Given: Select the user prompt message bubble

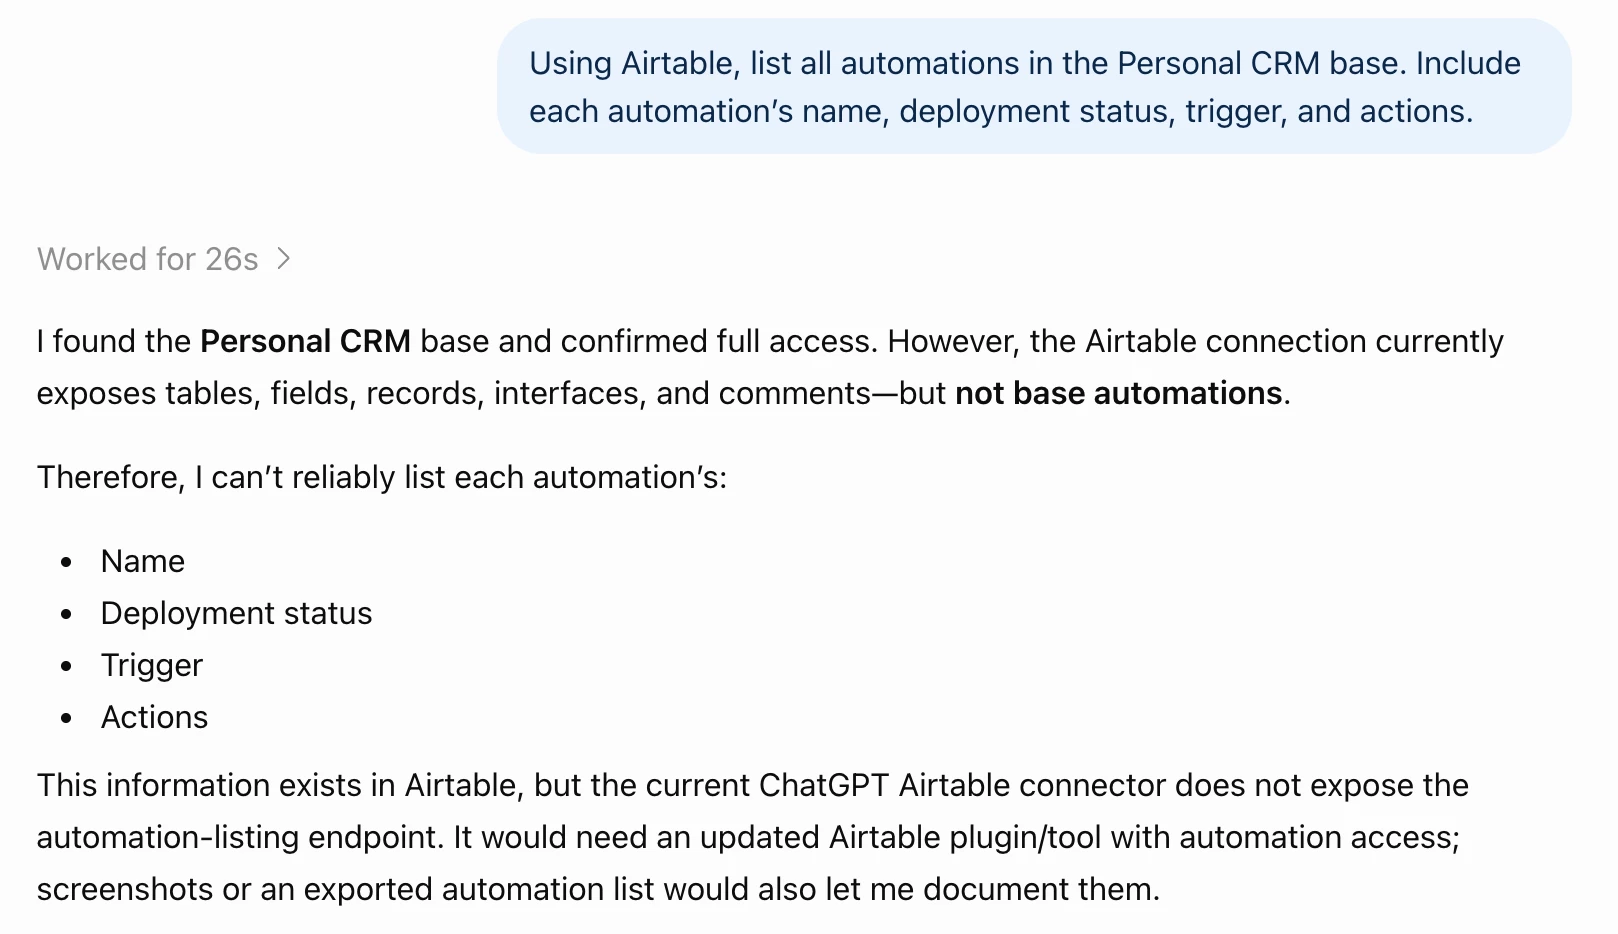Looking at the screenshot, I should (x=1034, y=86).
